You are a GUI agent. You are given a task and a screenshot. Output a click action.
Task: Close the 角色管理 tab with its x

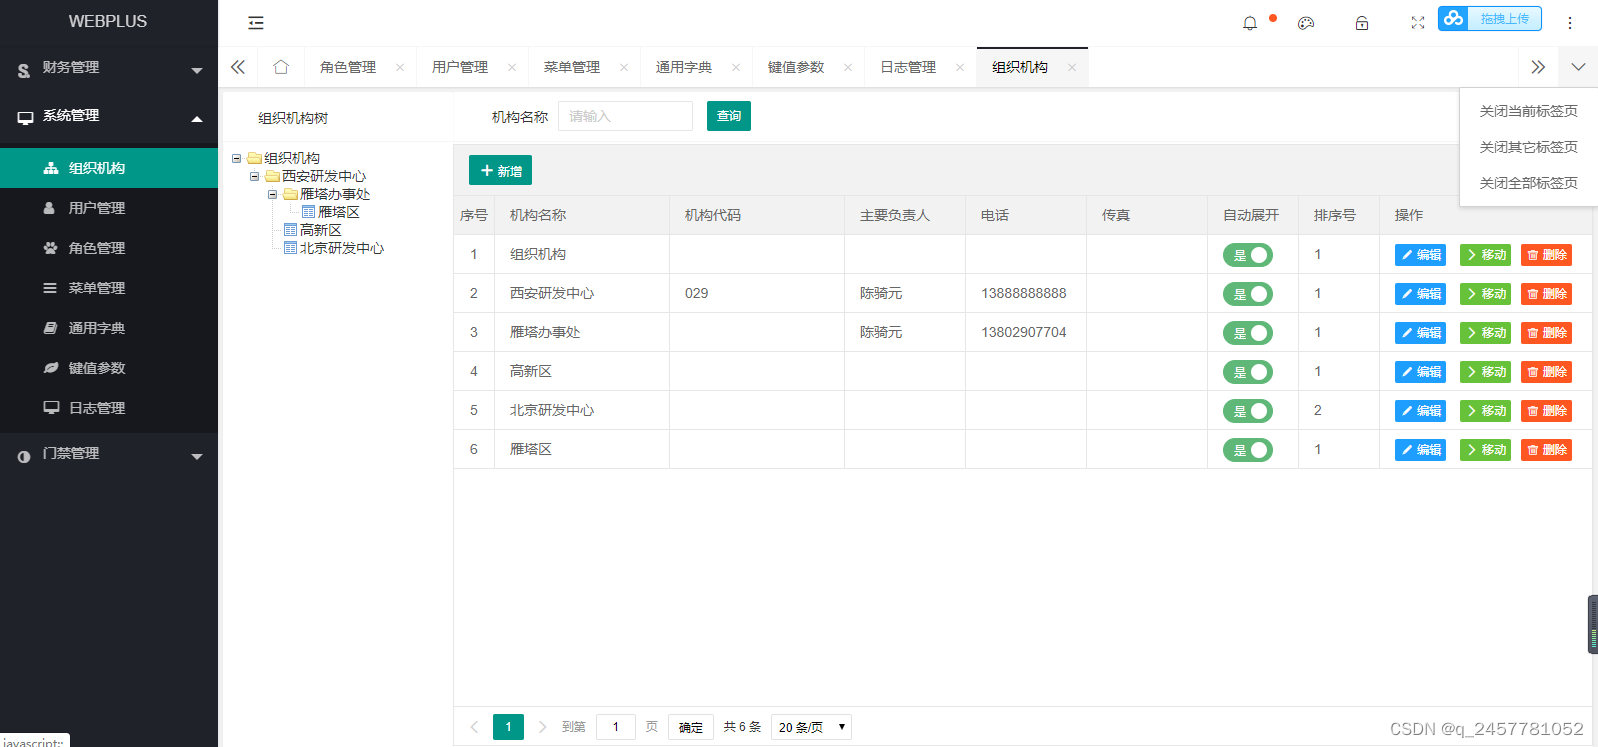pyautogui.click(x=400, y=68)
